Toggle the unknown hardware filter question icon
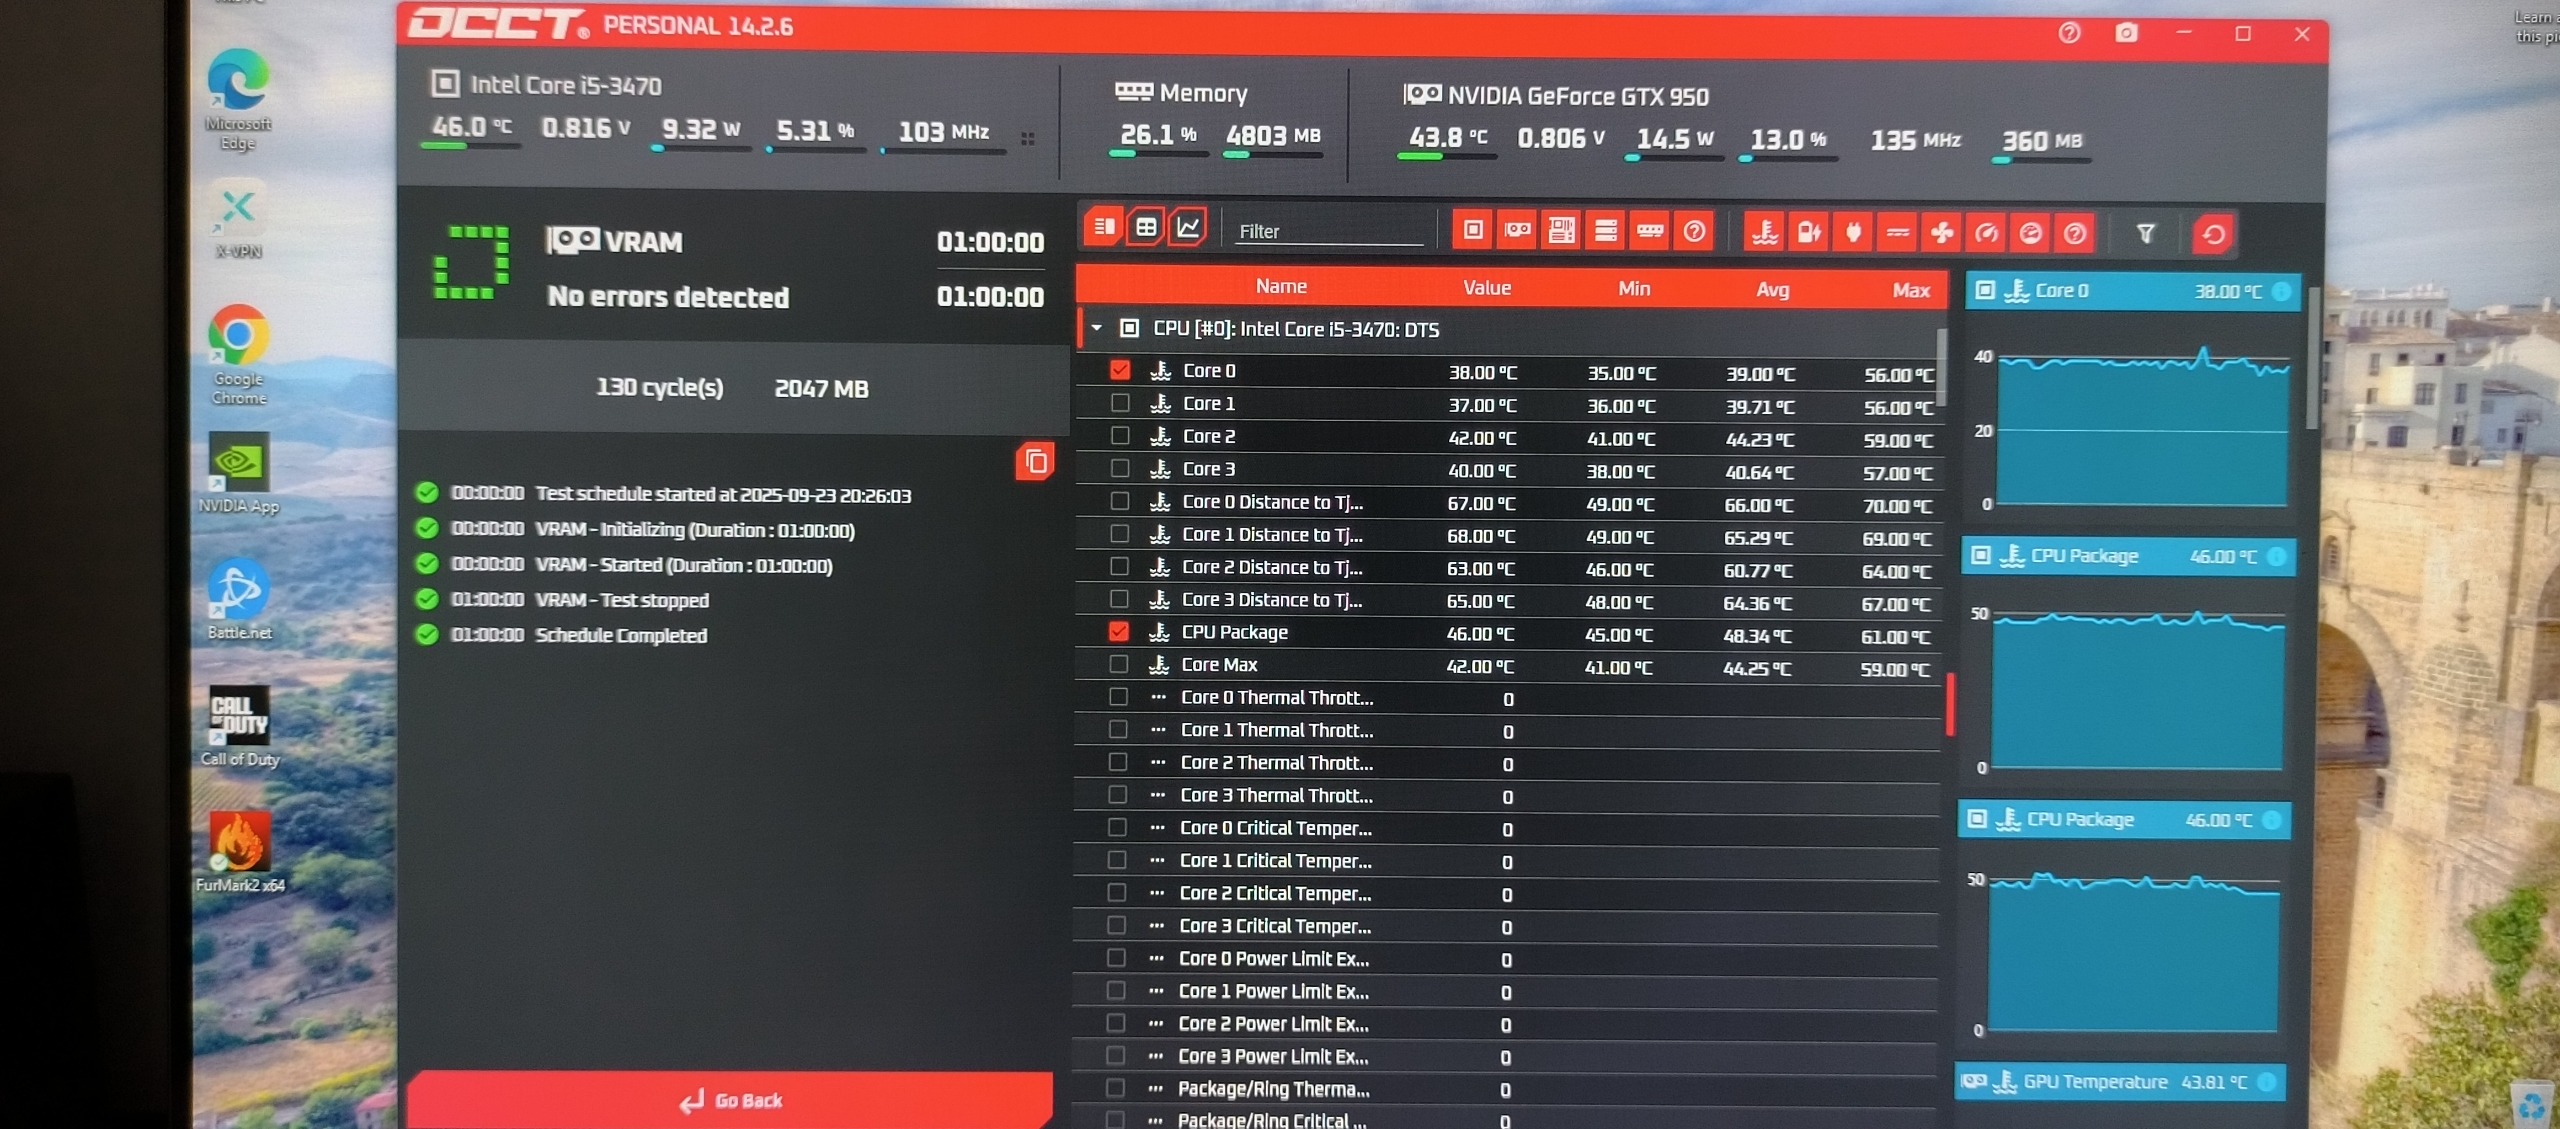 (x=1694, y=232)
